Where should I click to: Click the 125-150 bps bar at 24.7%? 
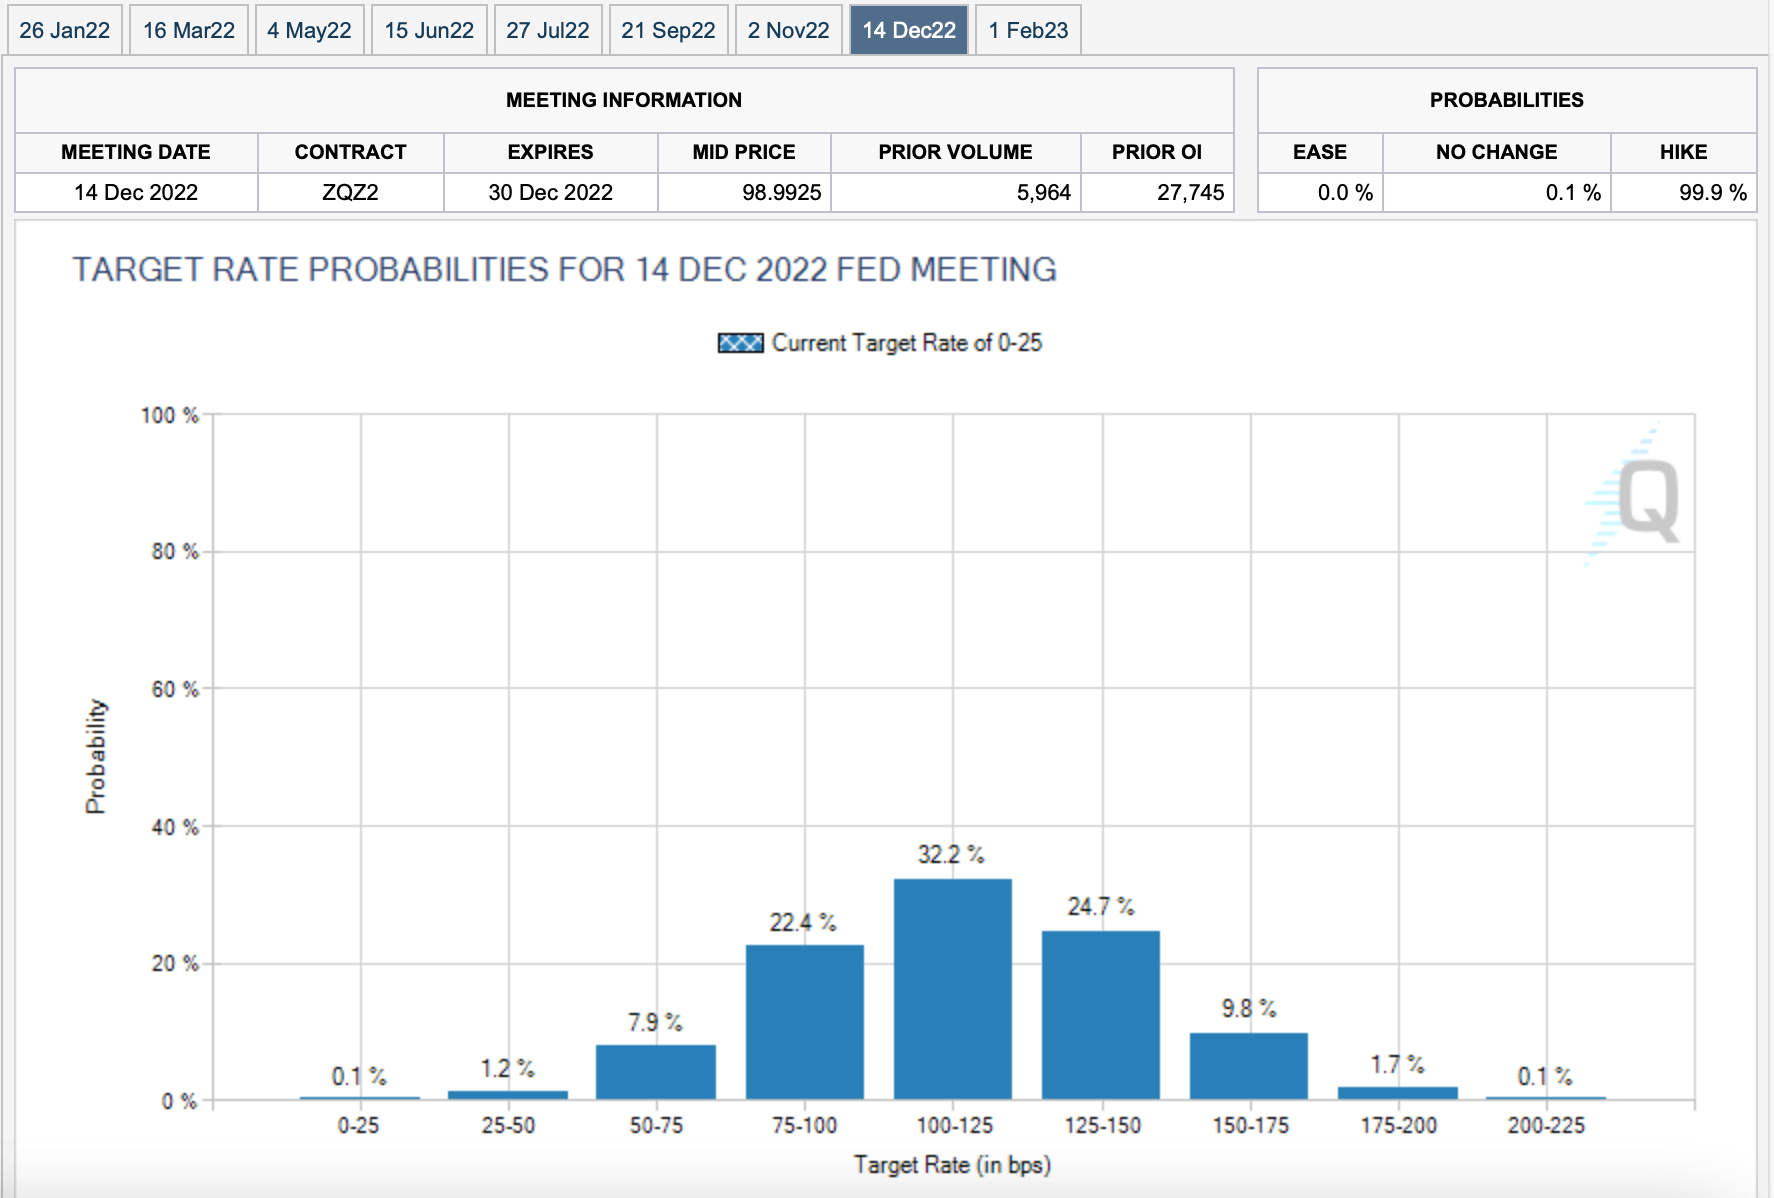coord(1100,1014)
